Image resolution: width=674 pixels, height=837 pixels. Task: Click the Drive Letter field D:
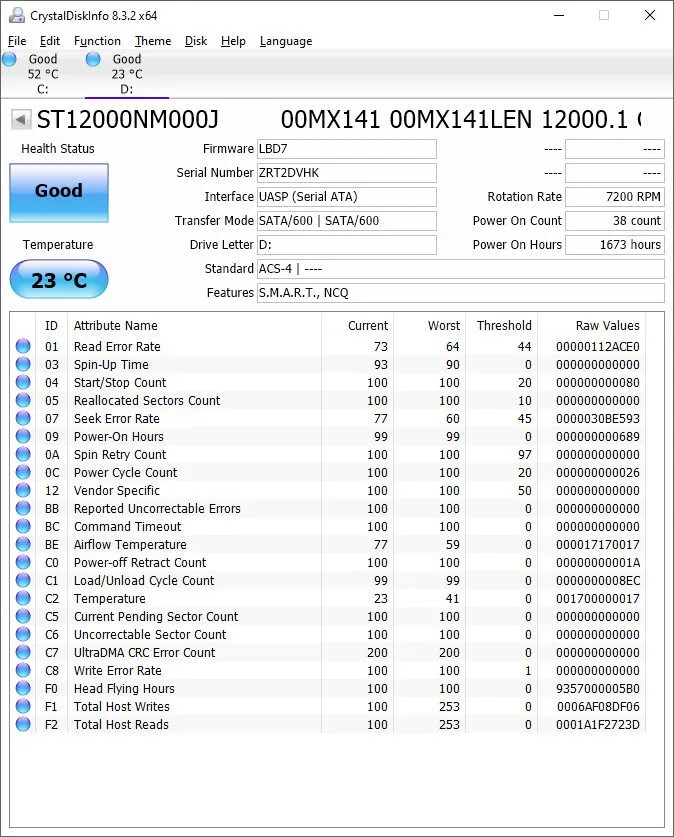click(x=347, y=245)
